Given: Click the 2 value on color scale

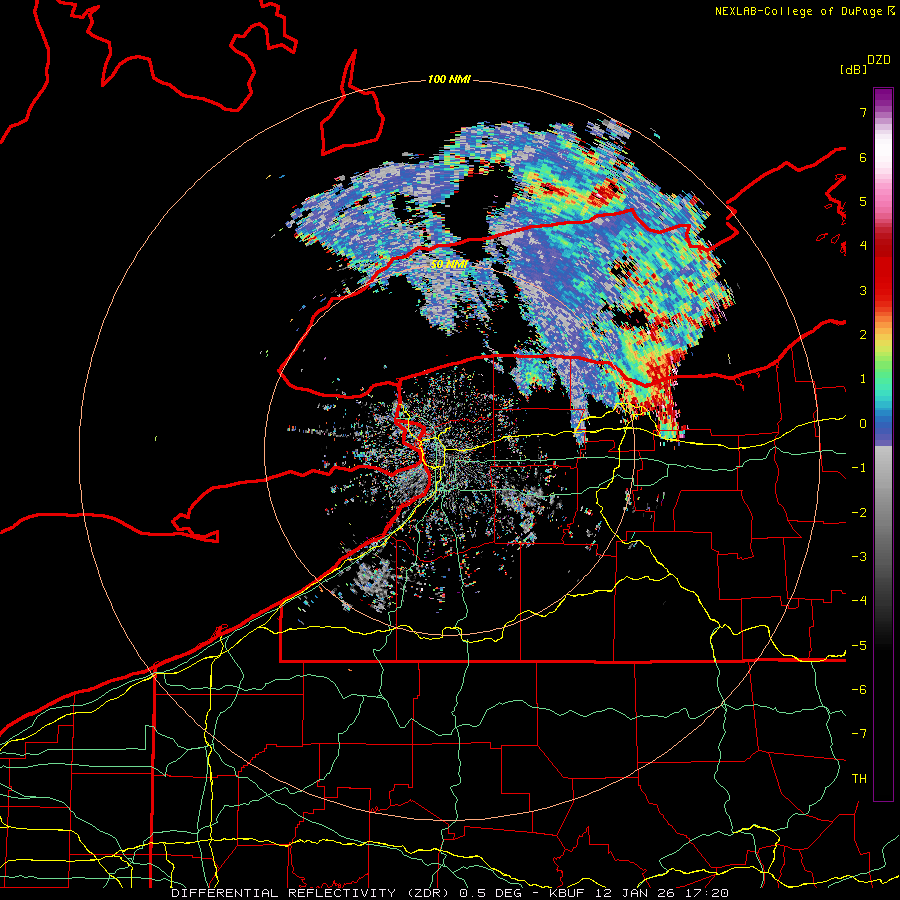Looking at the screenshot, I should [863, 335].
